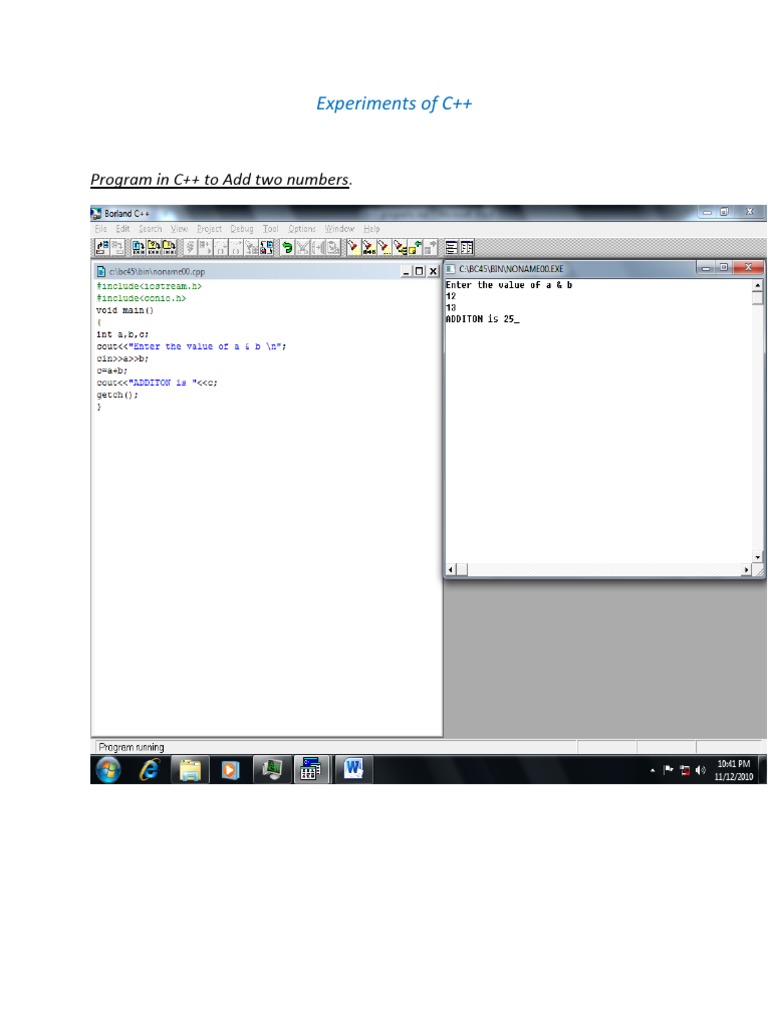Click the tile horizontal windows toolbar icon
Screen dimensions: 768x1024
coord(451,248)
